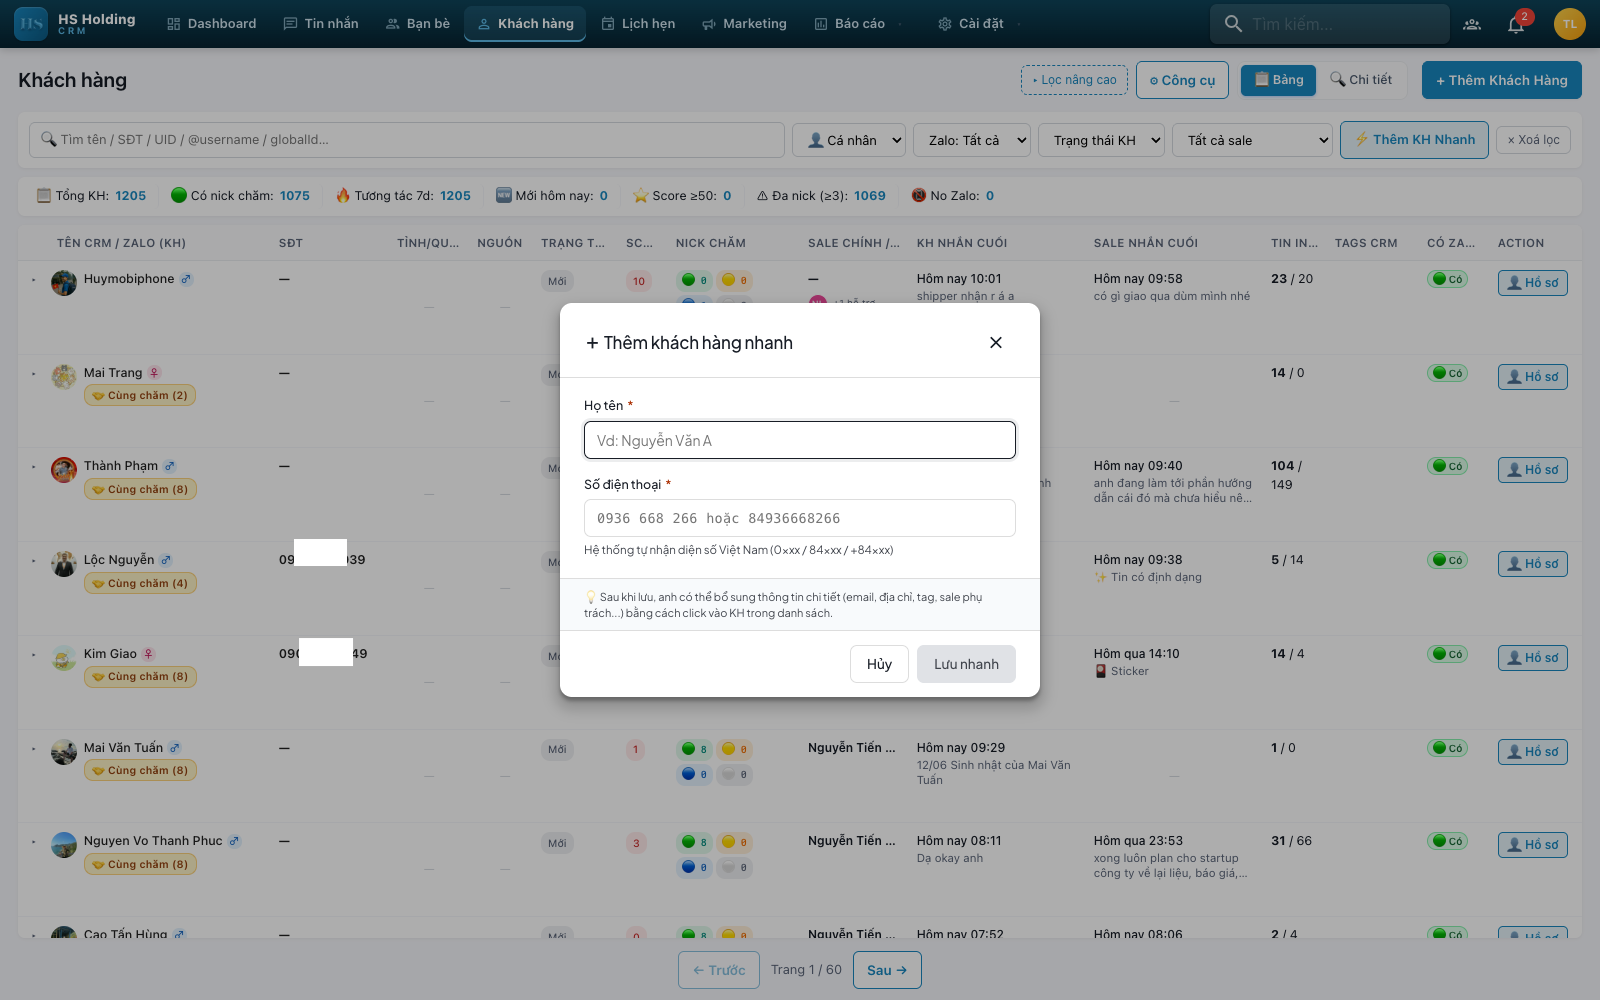
Task: Open the Công cụ button
Action: pos(1182,80)
